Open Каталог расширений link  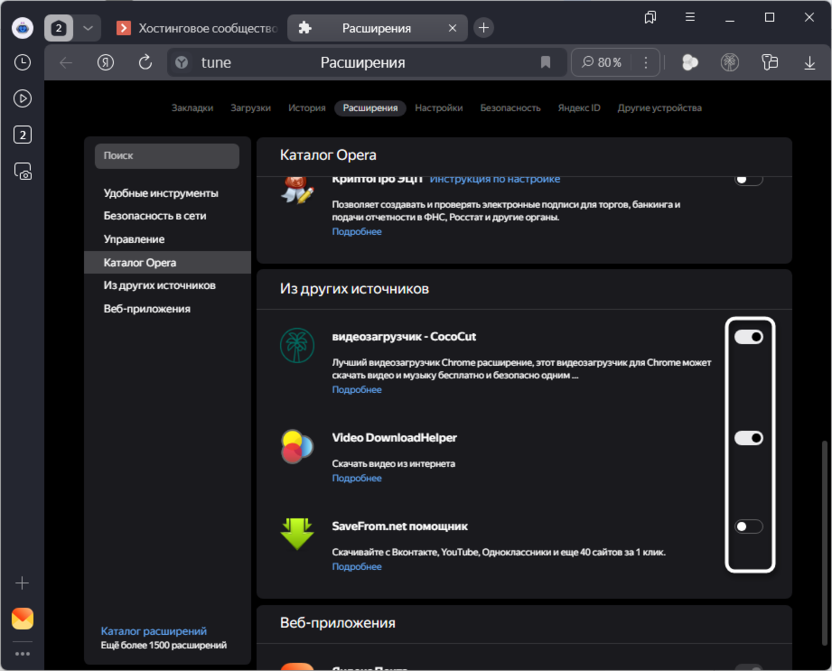point(154,631)
